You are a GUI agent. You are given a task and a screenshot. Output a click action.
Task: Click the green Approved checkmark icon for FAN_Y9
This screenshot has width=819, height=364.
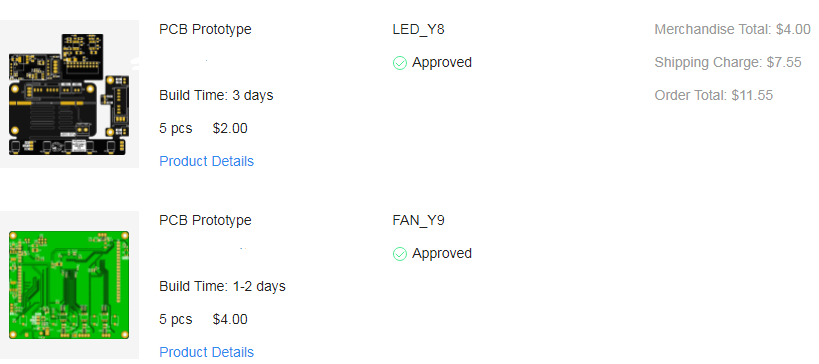400,254
